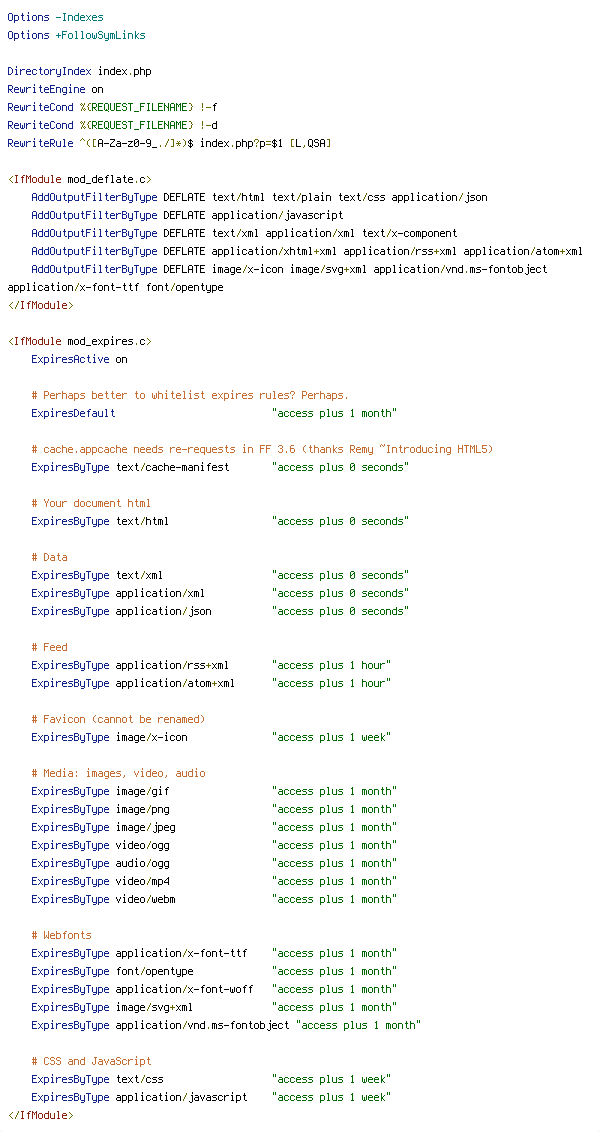Click the '# CSS and JavaScript' comment
This screenshot has height=1132, width=600.
pos(91,1061)
